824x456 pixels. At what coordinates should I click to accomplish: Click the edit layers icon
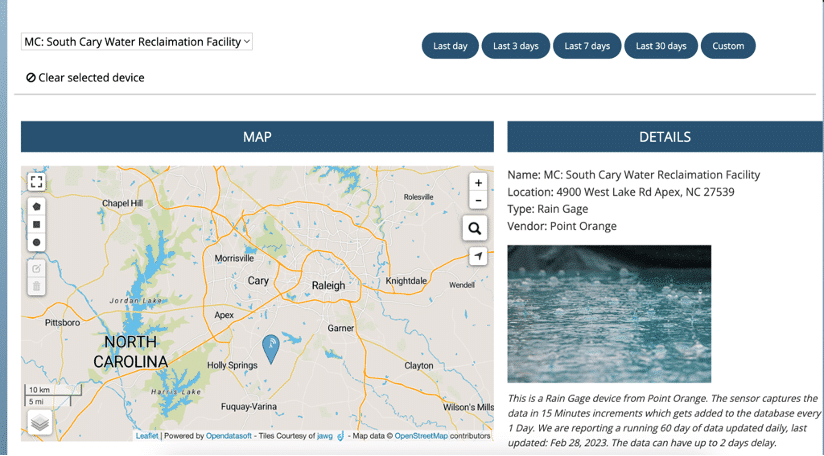[x=37, y=269]
